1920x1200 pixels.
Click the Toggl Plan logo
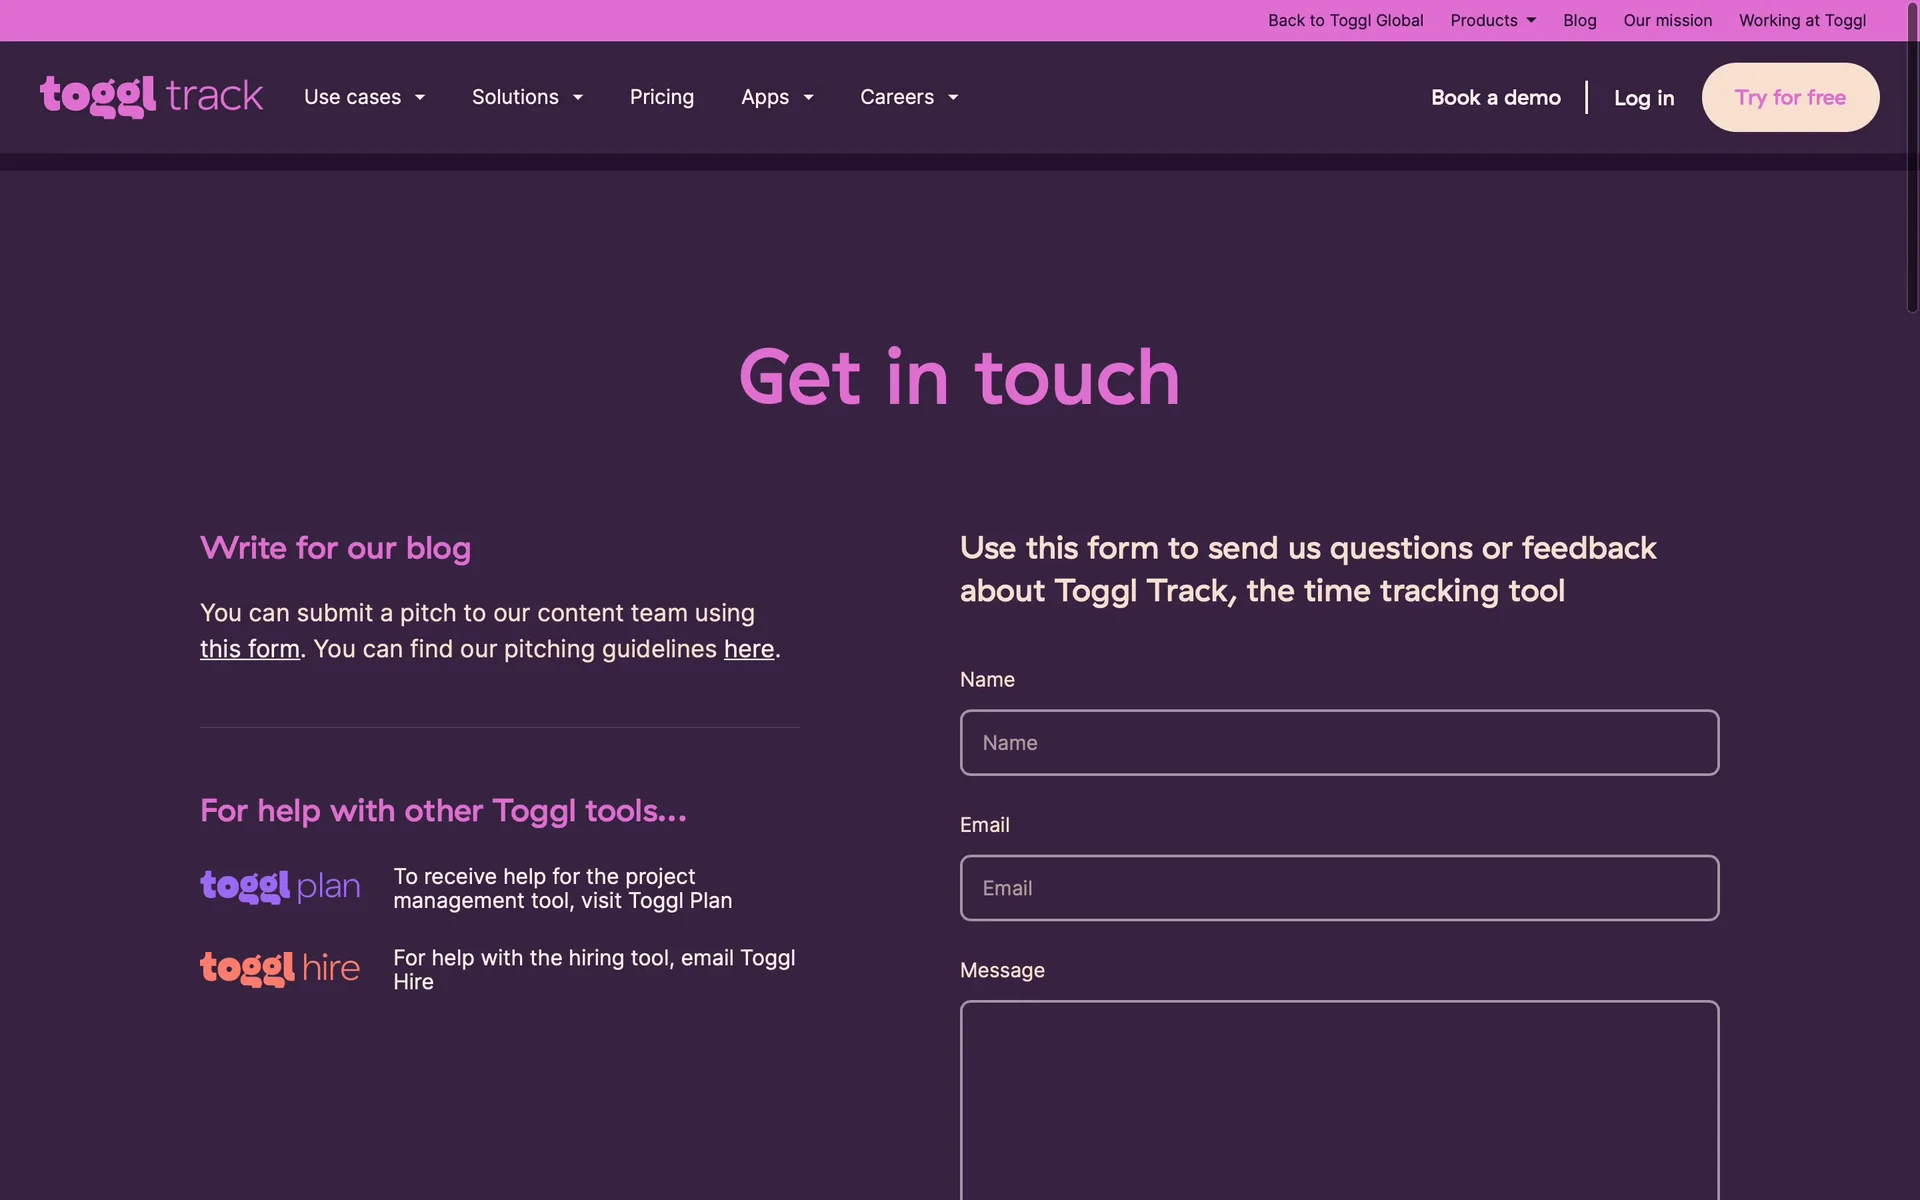click(280, 887)
